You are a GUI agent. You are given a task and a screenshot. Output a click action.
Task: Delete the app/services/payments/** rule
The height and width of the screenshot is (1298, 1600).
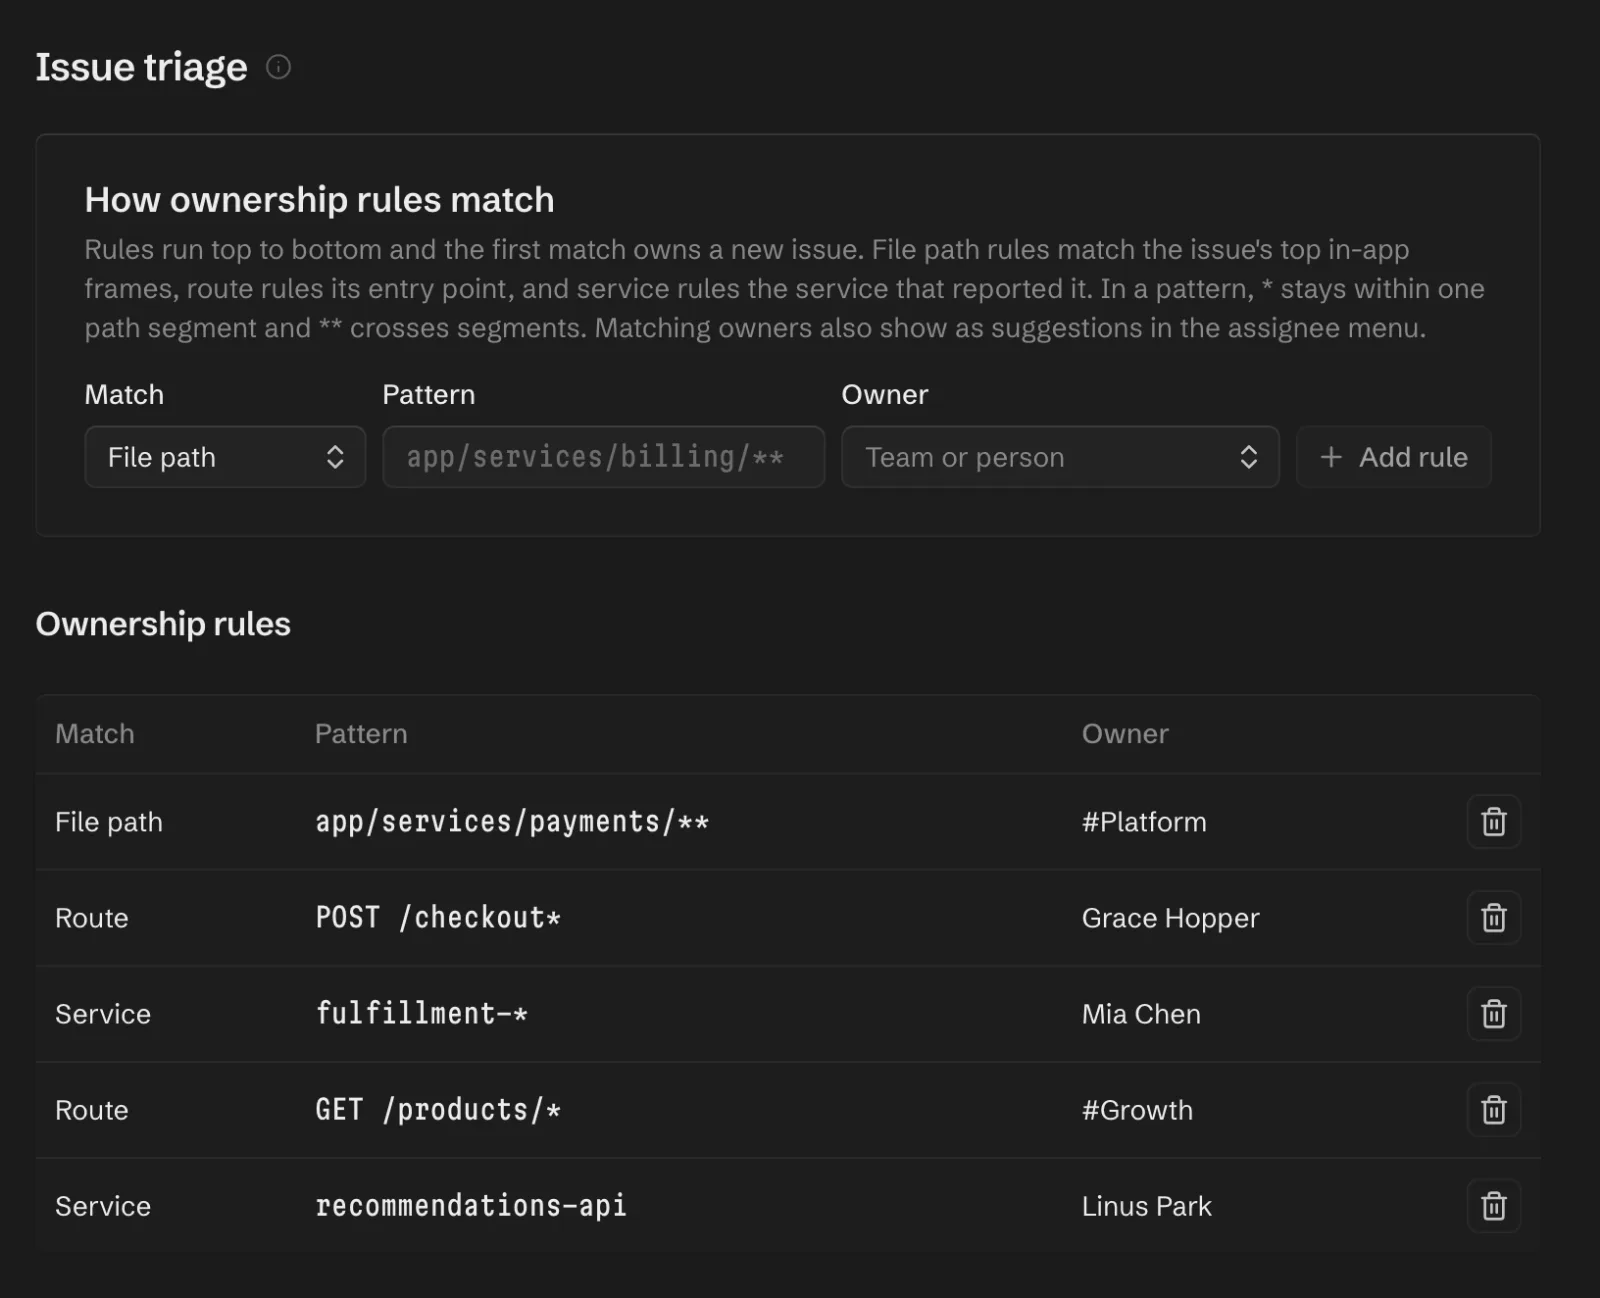(1493, 822)
